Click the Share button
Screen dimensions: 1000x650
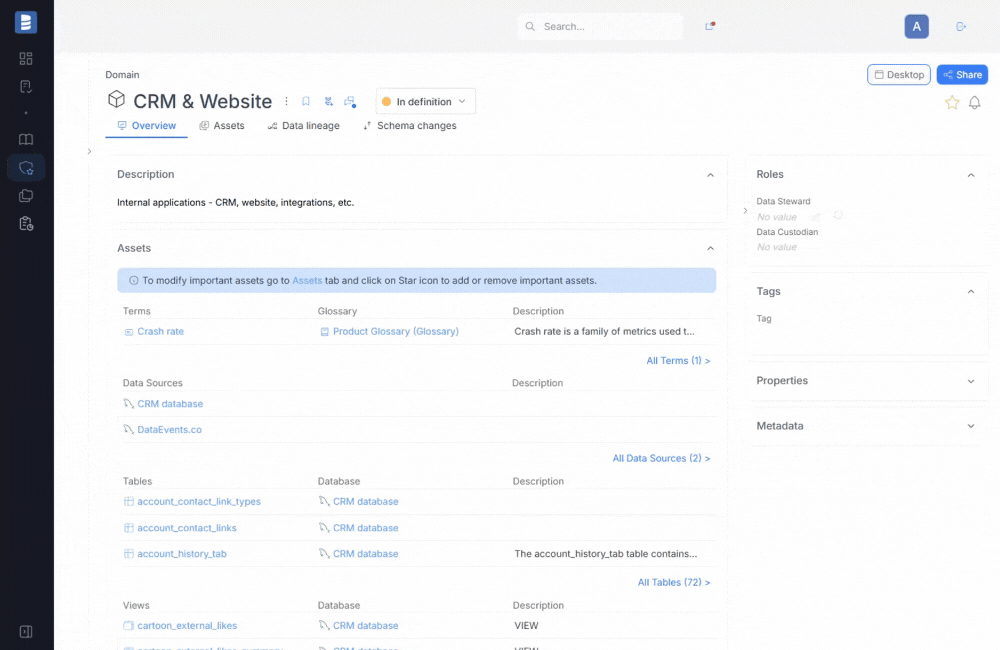962,75
